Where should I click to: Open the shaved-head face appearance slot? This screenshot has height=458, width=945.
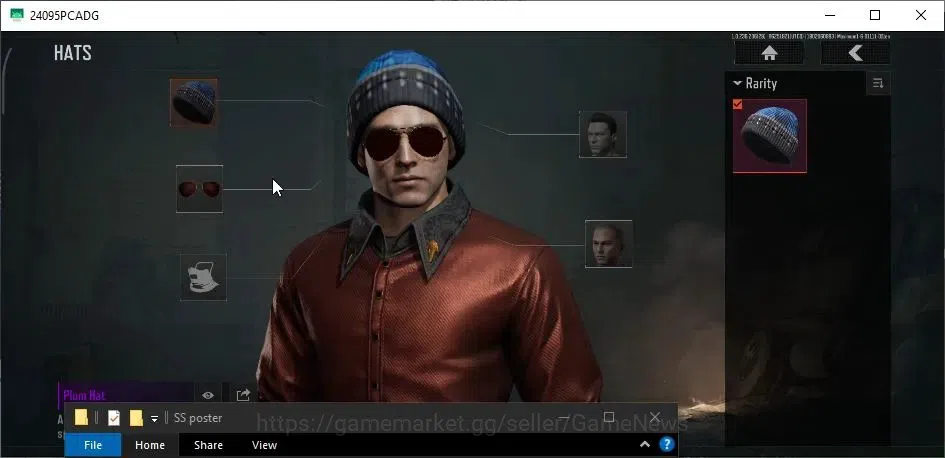coord(609,243)
